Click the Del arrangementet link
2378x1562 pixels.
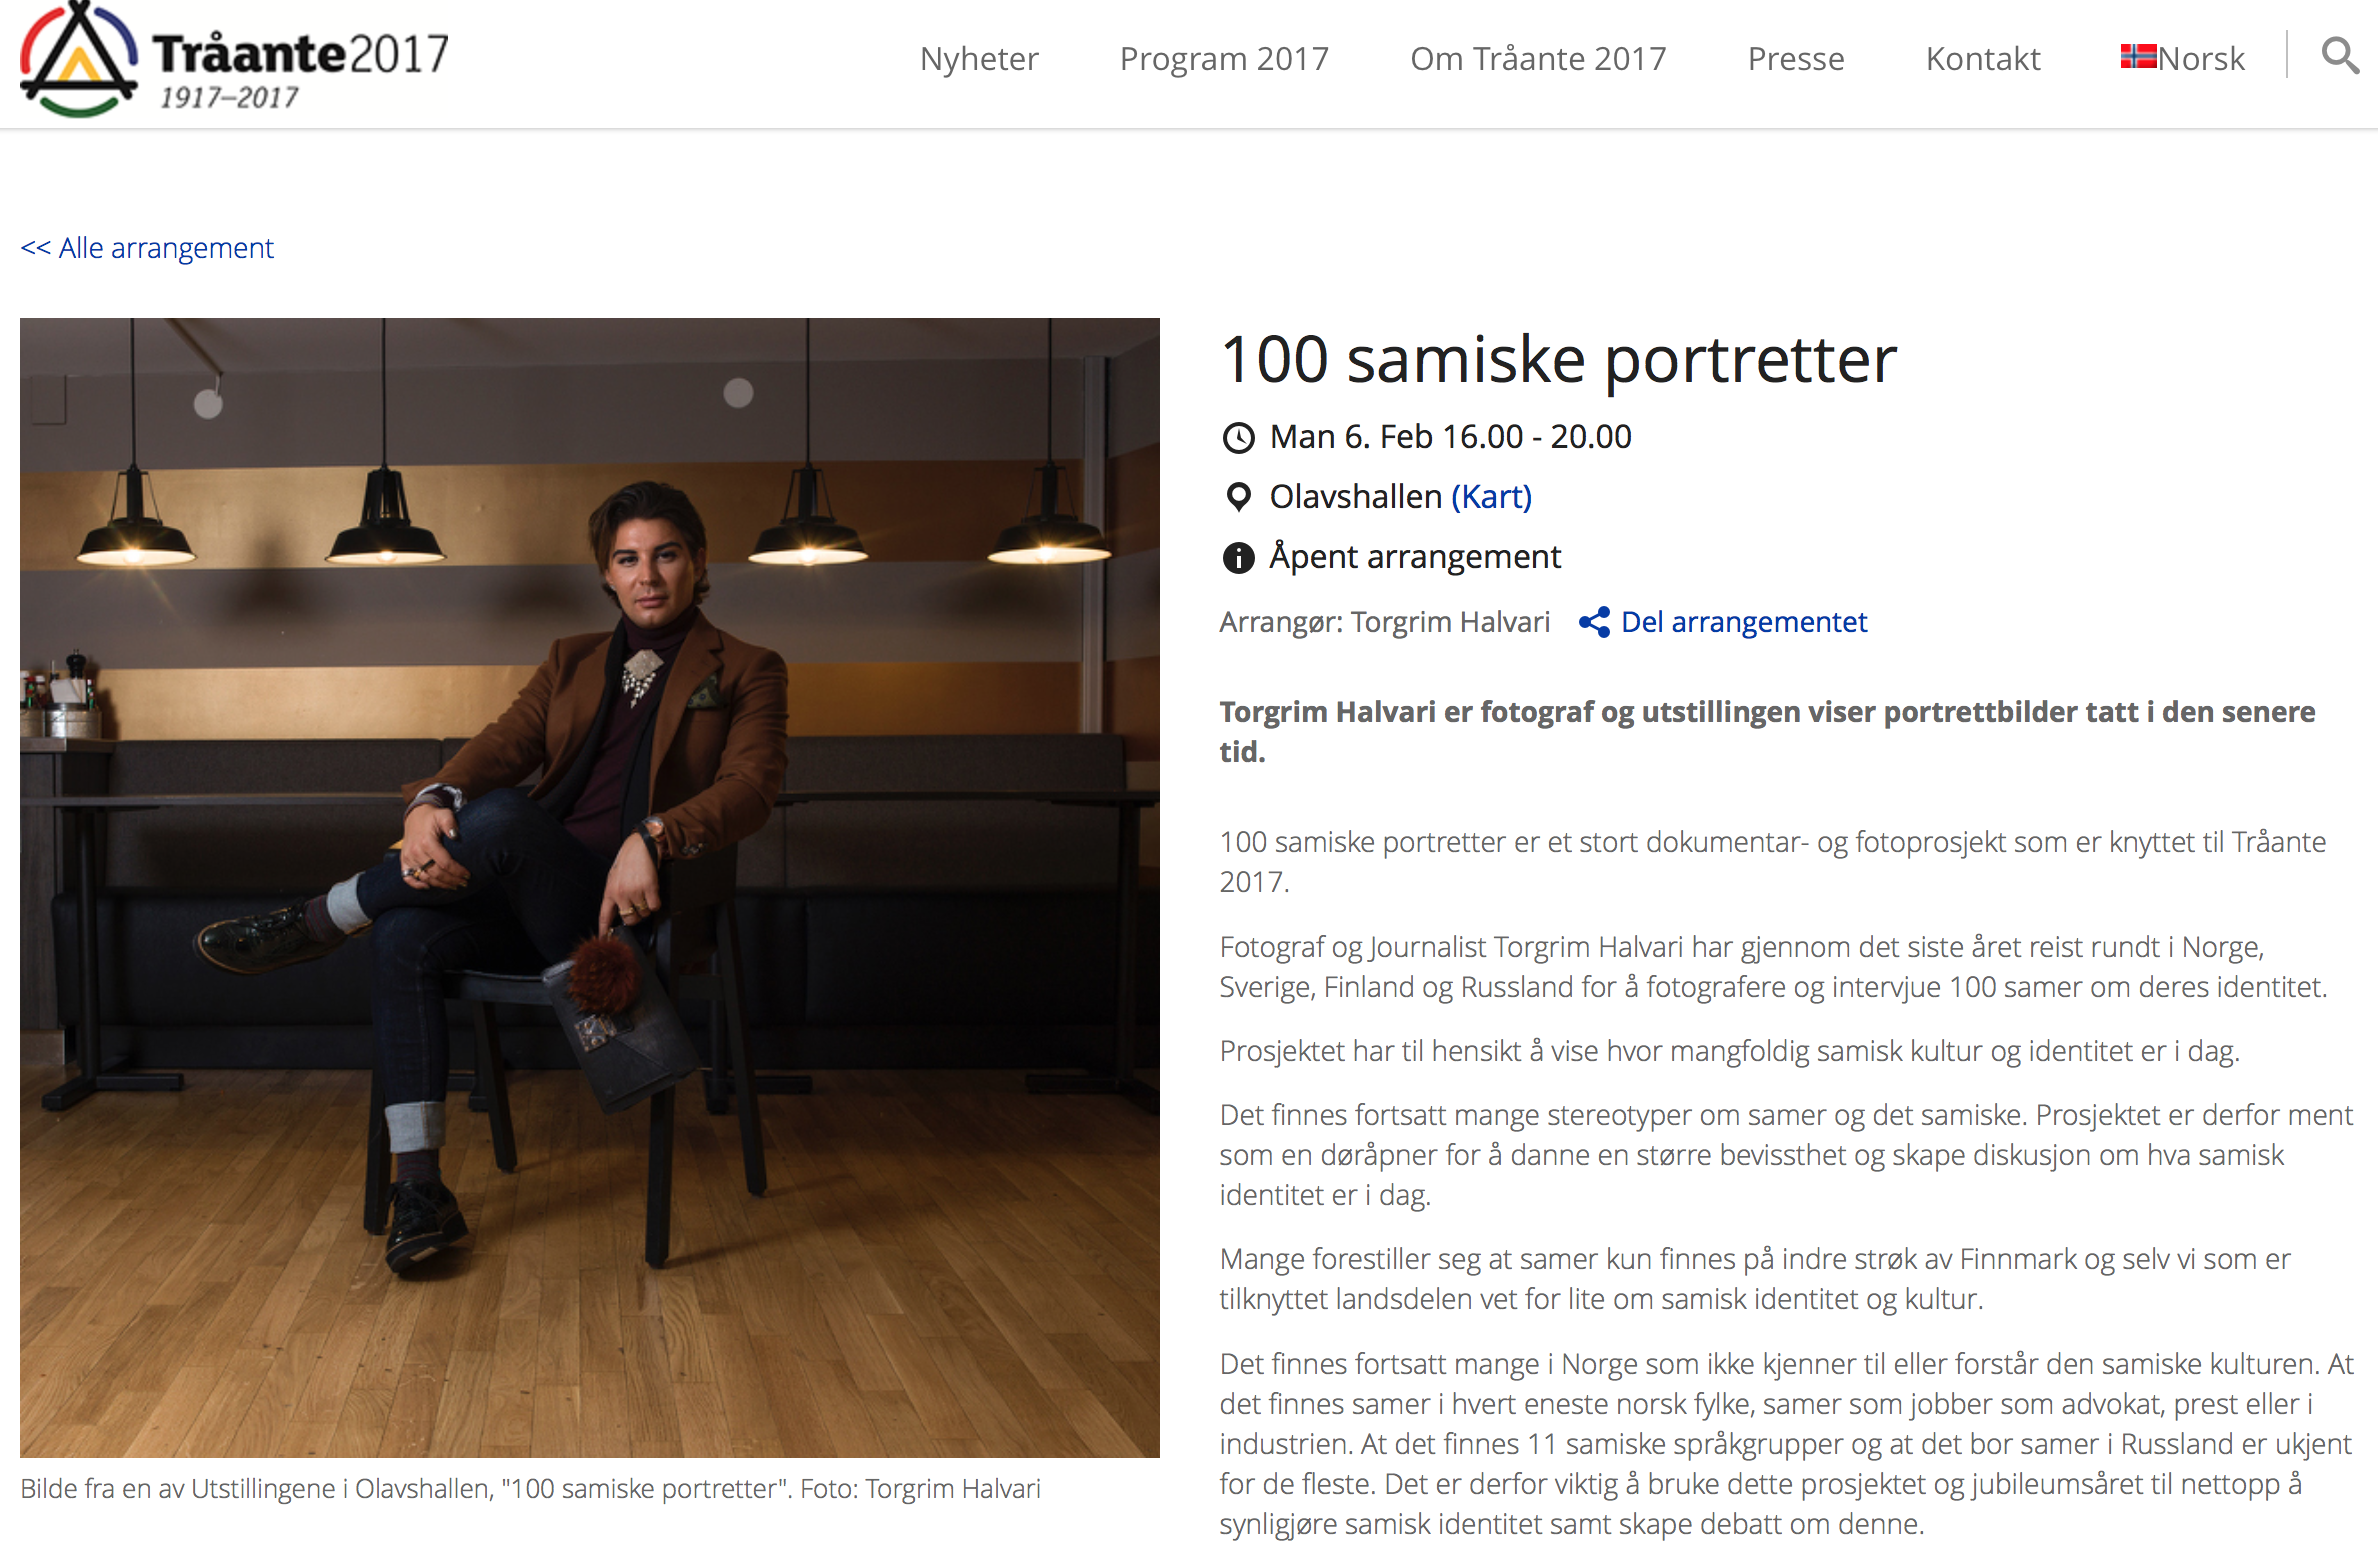click(1743, 622)
